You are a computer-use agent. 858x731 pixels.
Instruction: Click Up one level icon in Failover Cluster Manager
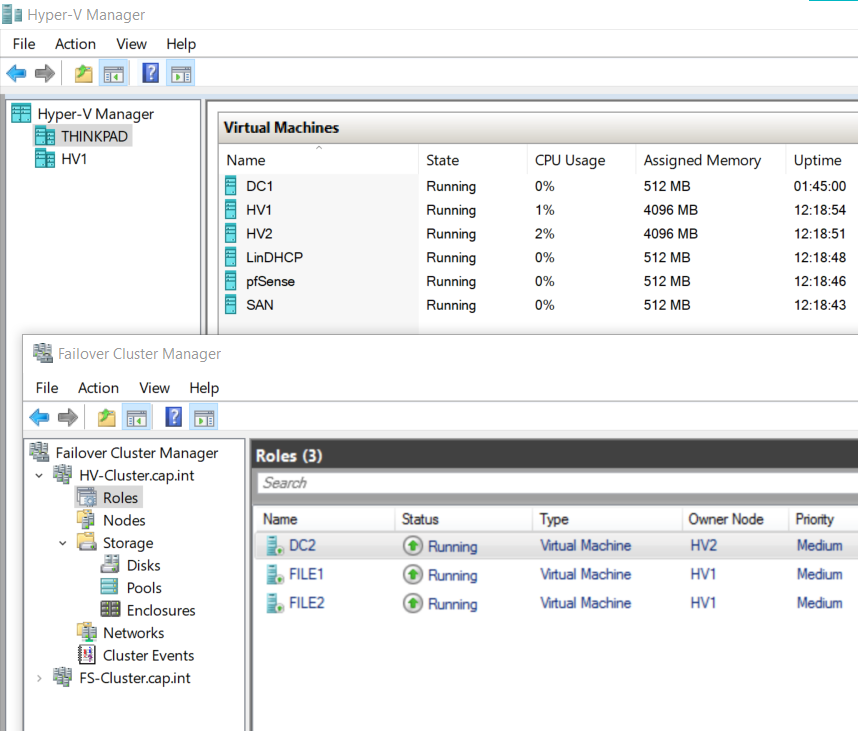107,417
